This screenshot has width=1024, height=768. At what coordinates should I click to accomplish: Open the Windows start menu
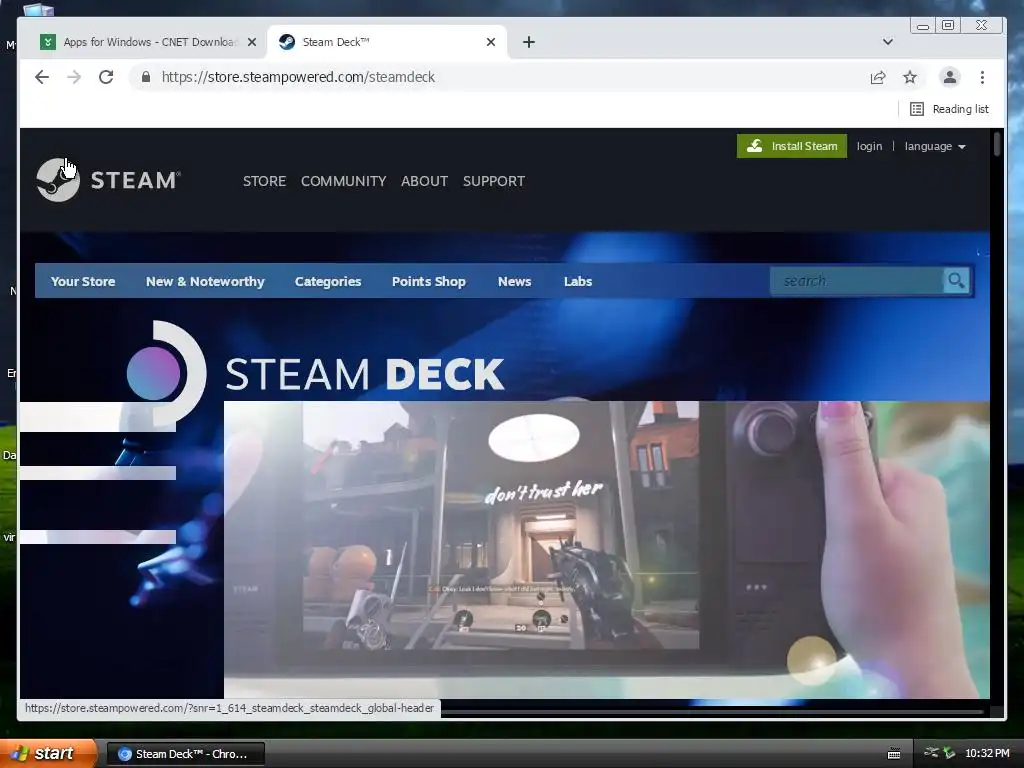(x=48, y=753)
